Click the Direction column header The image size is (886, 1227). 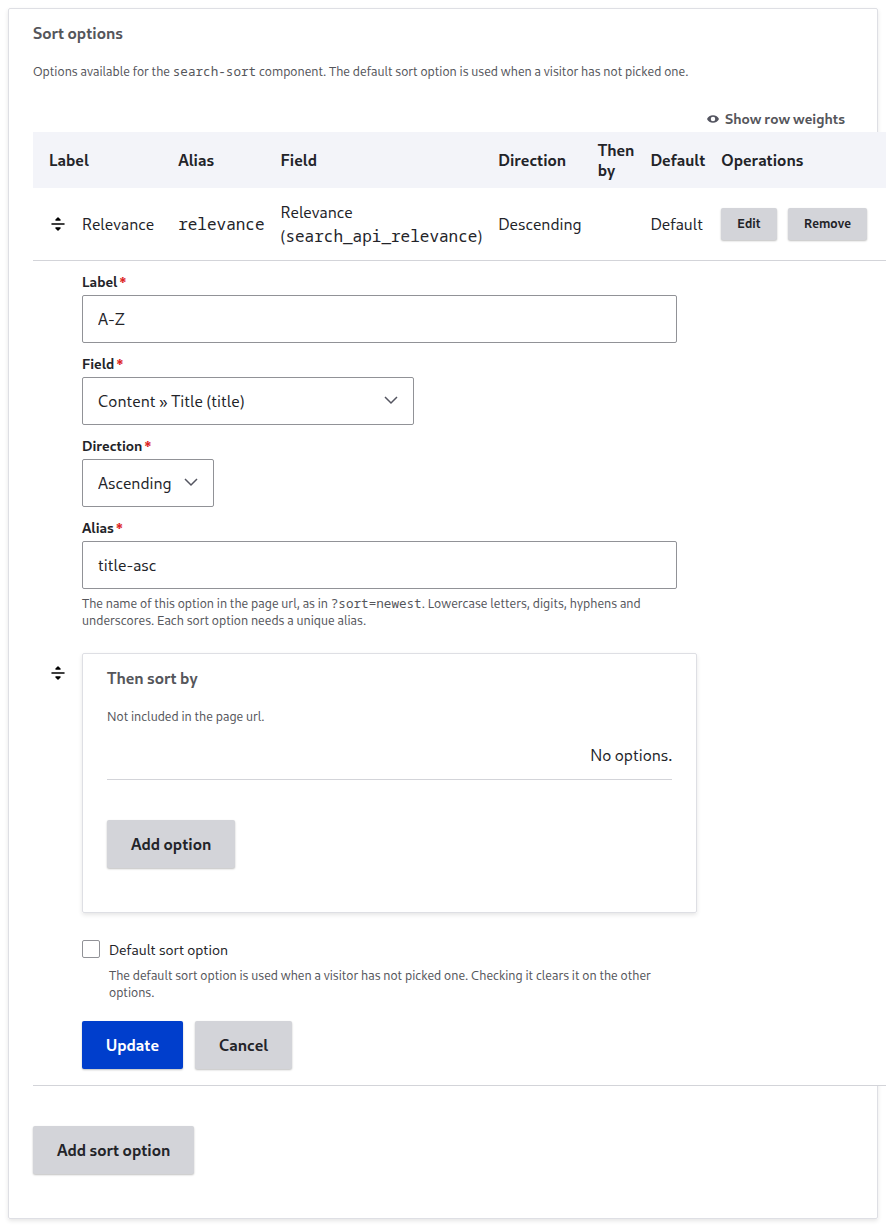click(532, 160)
